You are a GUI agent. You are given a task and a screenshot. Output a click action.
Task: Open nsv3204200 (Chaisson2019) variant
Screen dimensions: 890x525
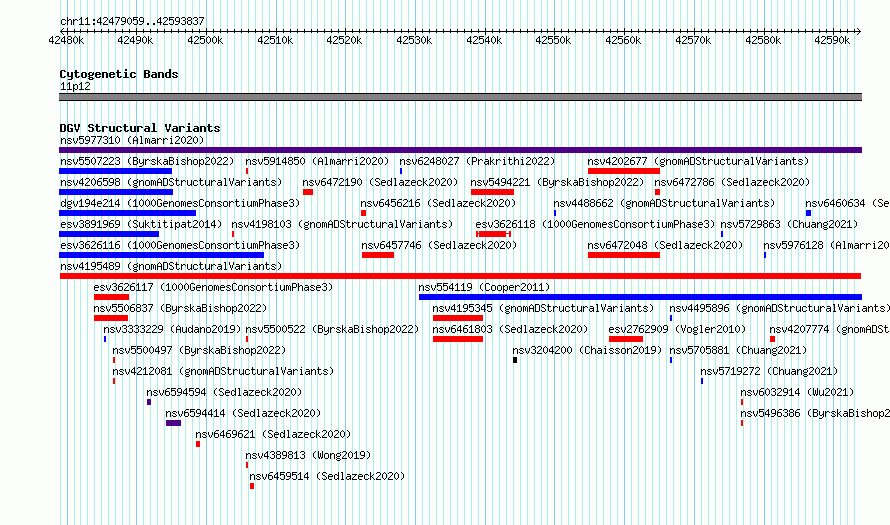[587, 350]
